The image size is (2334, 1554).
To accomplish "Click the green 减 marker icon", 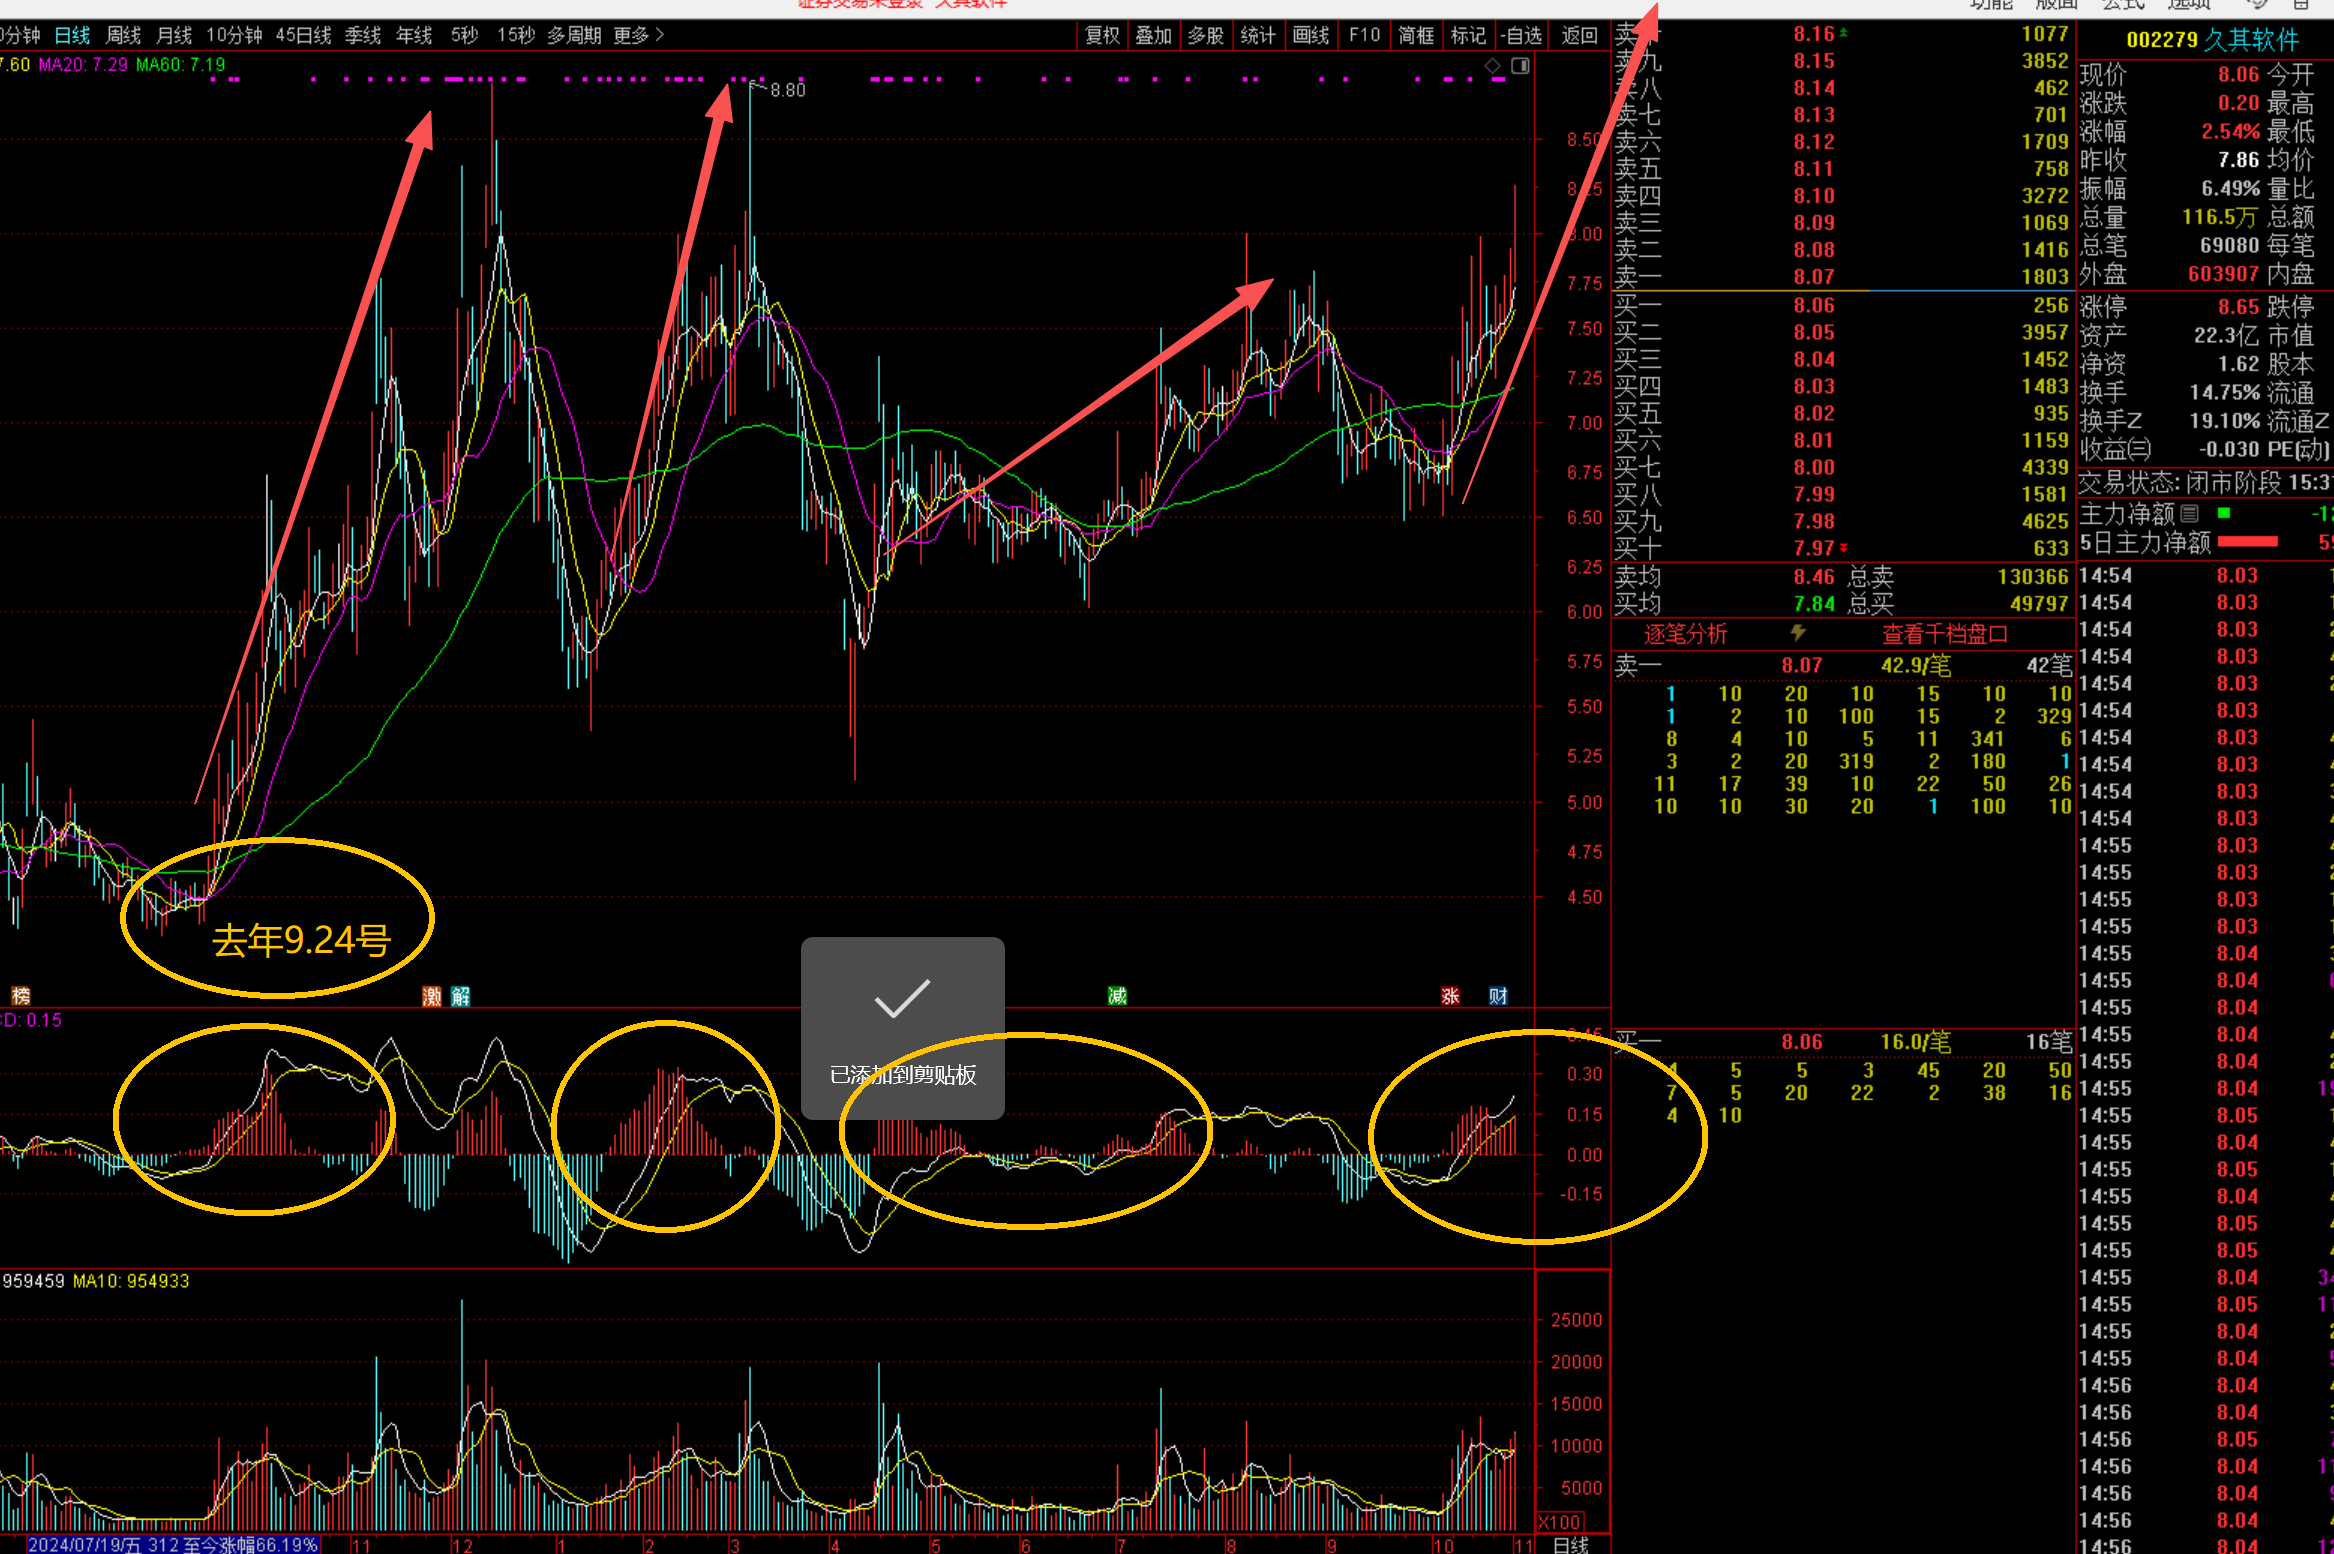I will pyautogui.click(x=1117, y=996).
